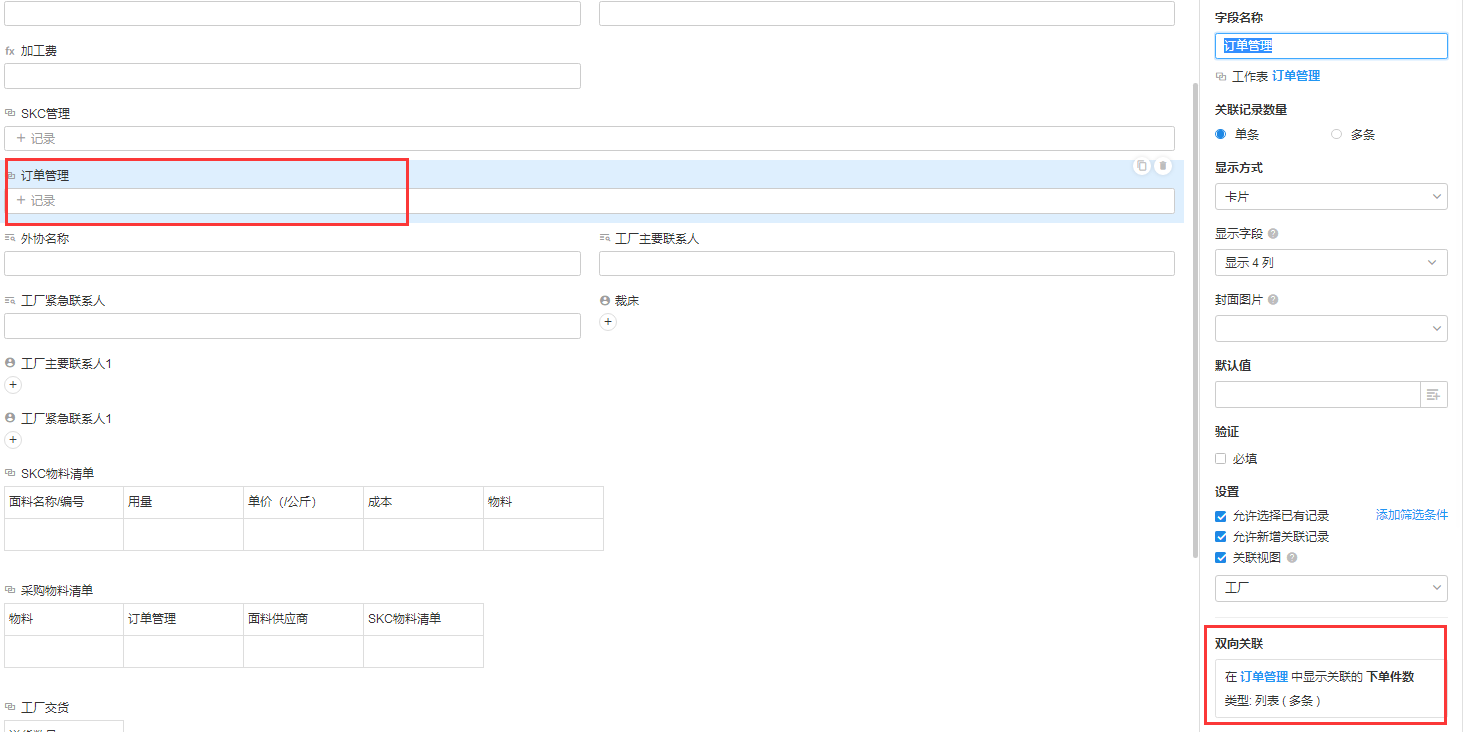Viewport: 1468px width, 732px height.
Task: Tick the 必填 checkbox
Action: [1221, 459]
